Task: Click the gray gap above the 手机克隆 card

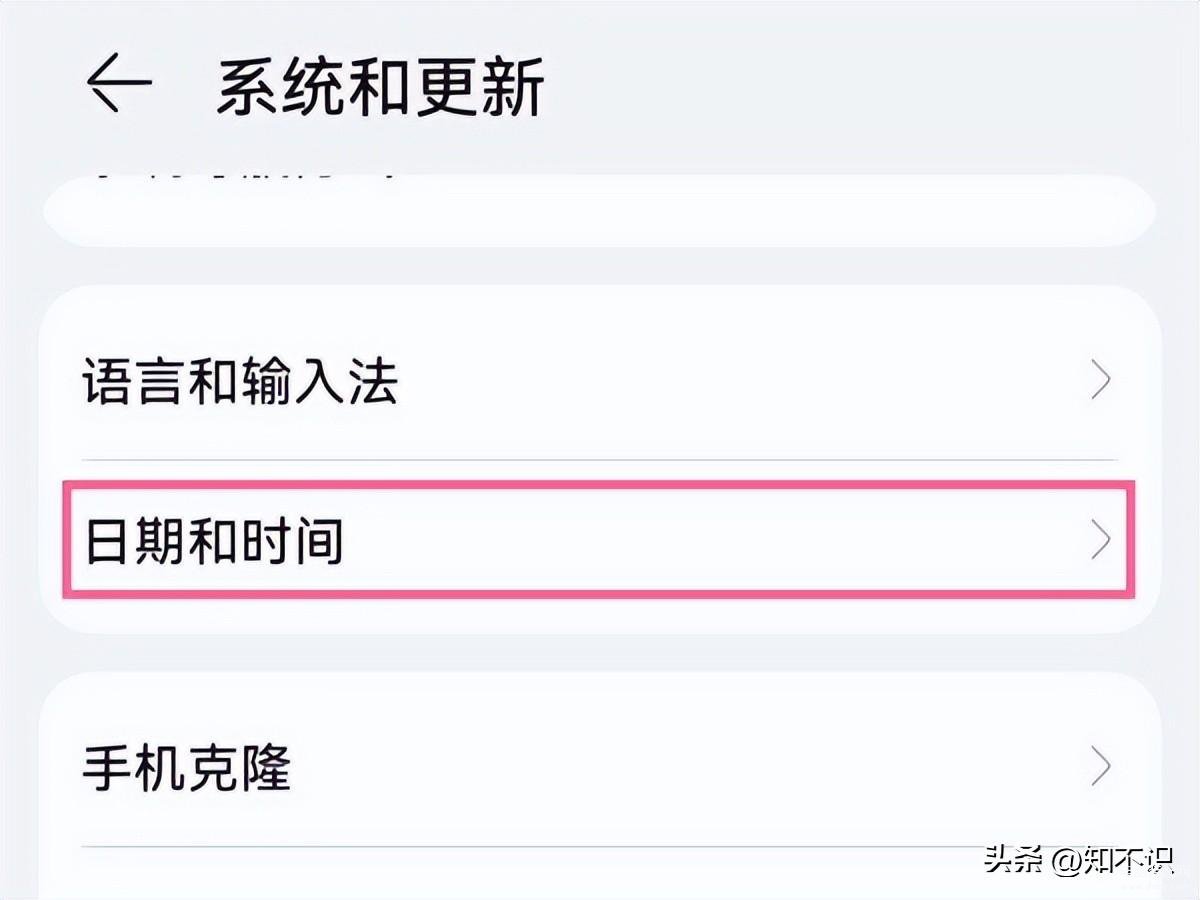Action: [x=600, y=652]
